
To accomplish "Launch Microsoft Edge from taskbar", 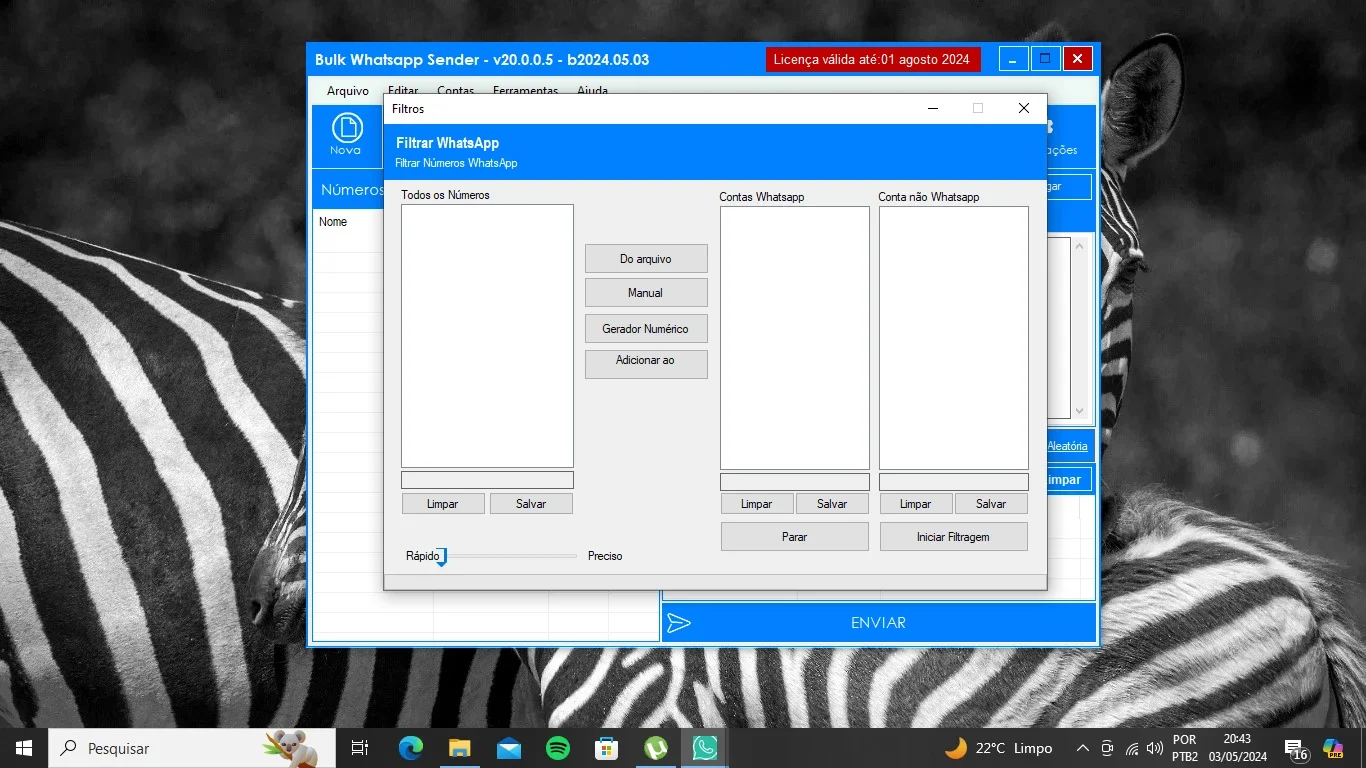I will (x=410, y=748).
